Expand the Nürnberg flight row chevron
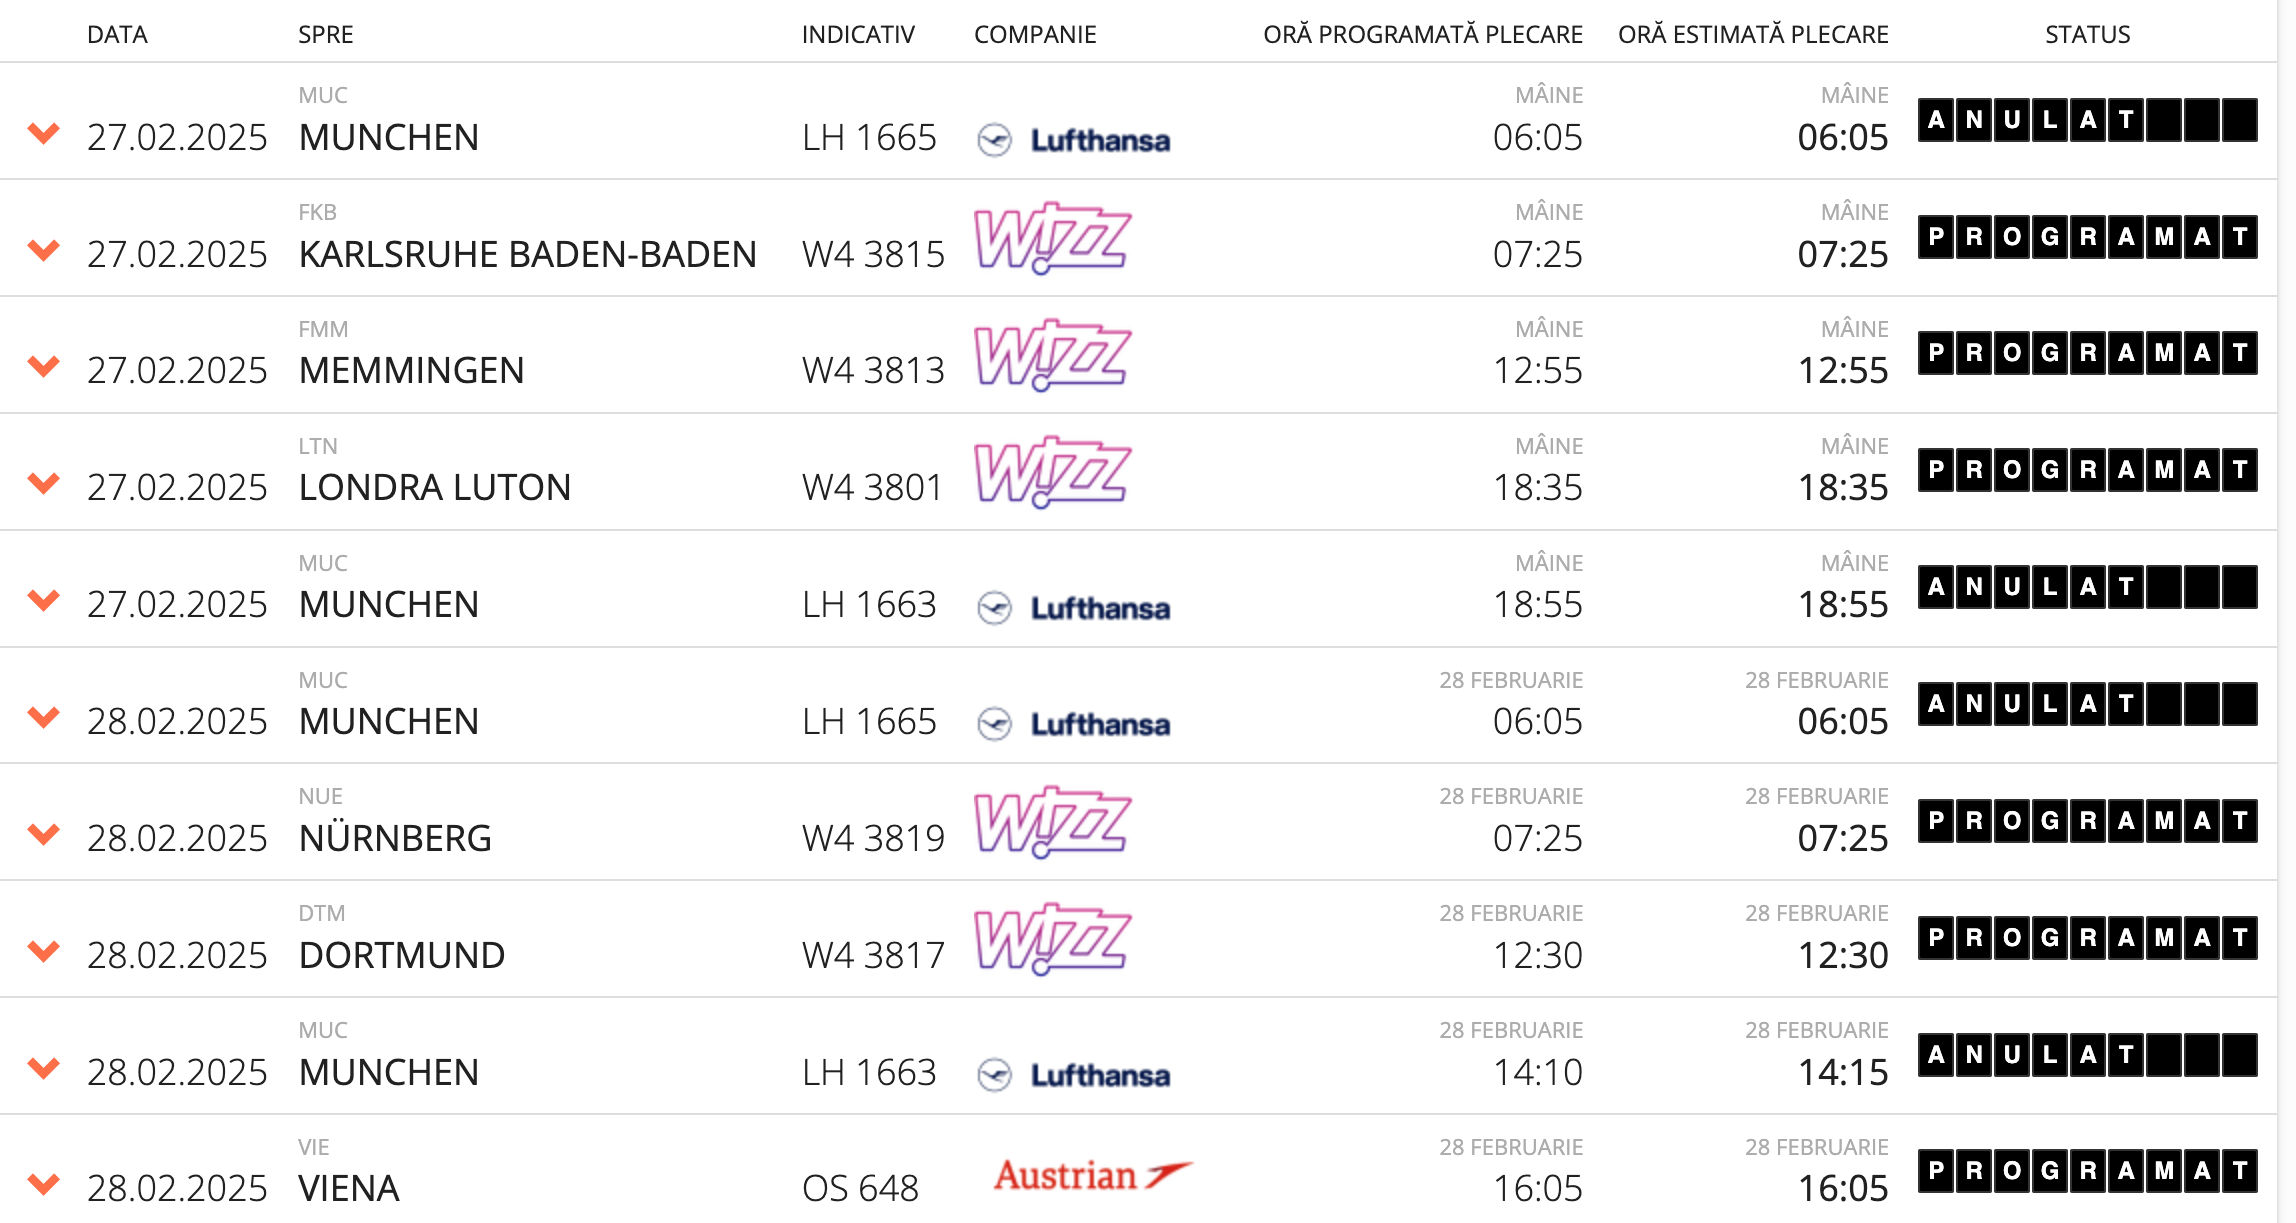 pos(44,833)
